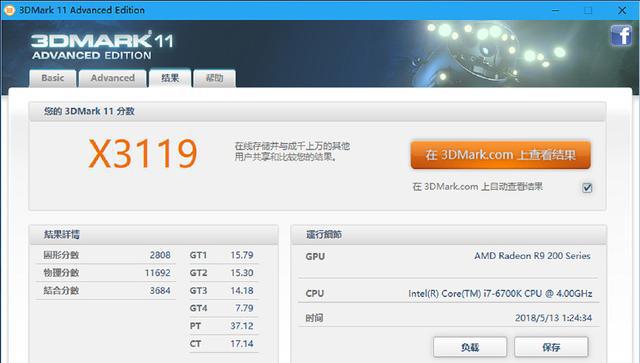640x363 pixels.
Task: Switch to the Advanced tab
Action: tap(113, 78)
